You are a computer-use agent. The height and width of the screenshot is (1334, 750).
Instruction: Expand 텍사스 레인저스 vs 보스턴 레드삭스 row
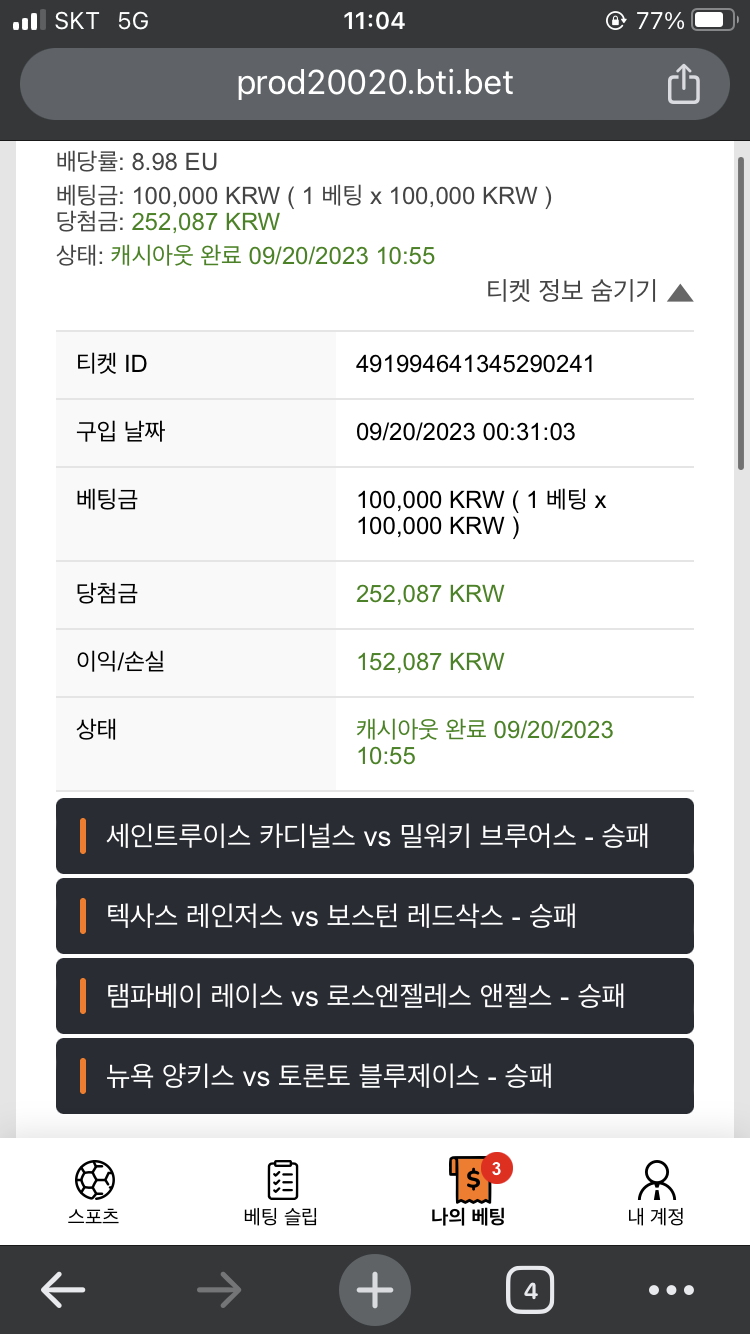tap(375, 916)
